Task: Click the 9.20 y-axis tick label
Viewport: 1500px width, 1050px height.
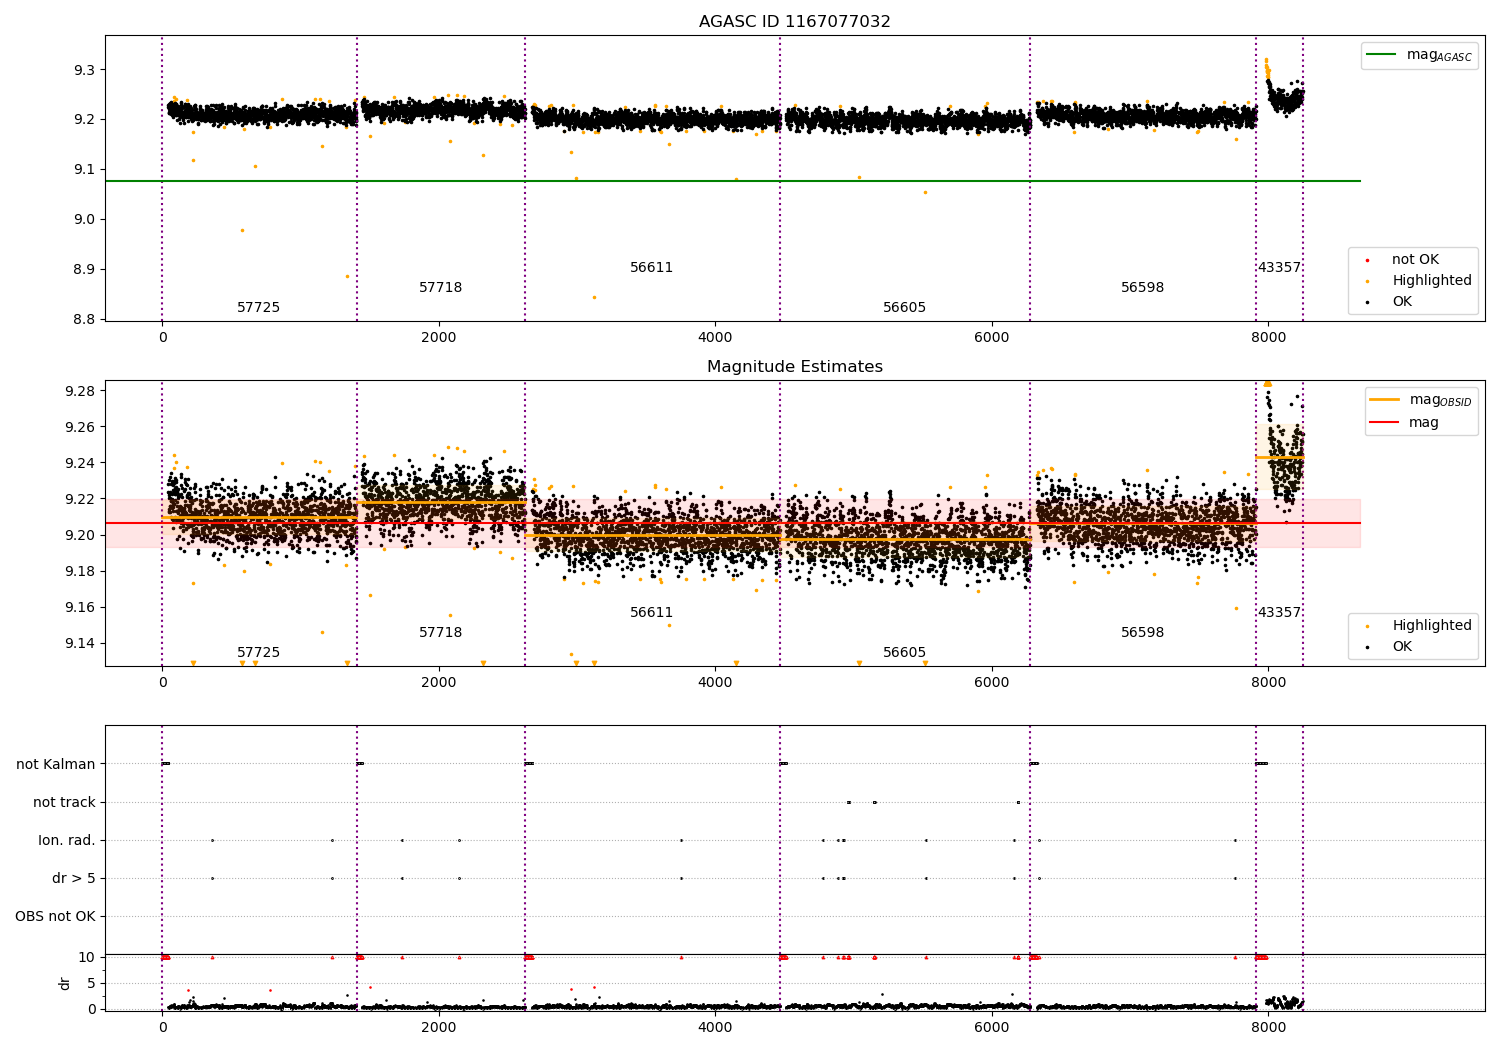Action: click(81, 535)
